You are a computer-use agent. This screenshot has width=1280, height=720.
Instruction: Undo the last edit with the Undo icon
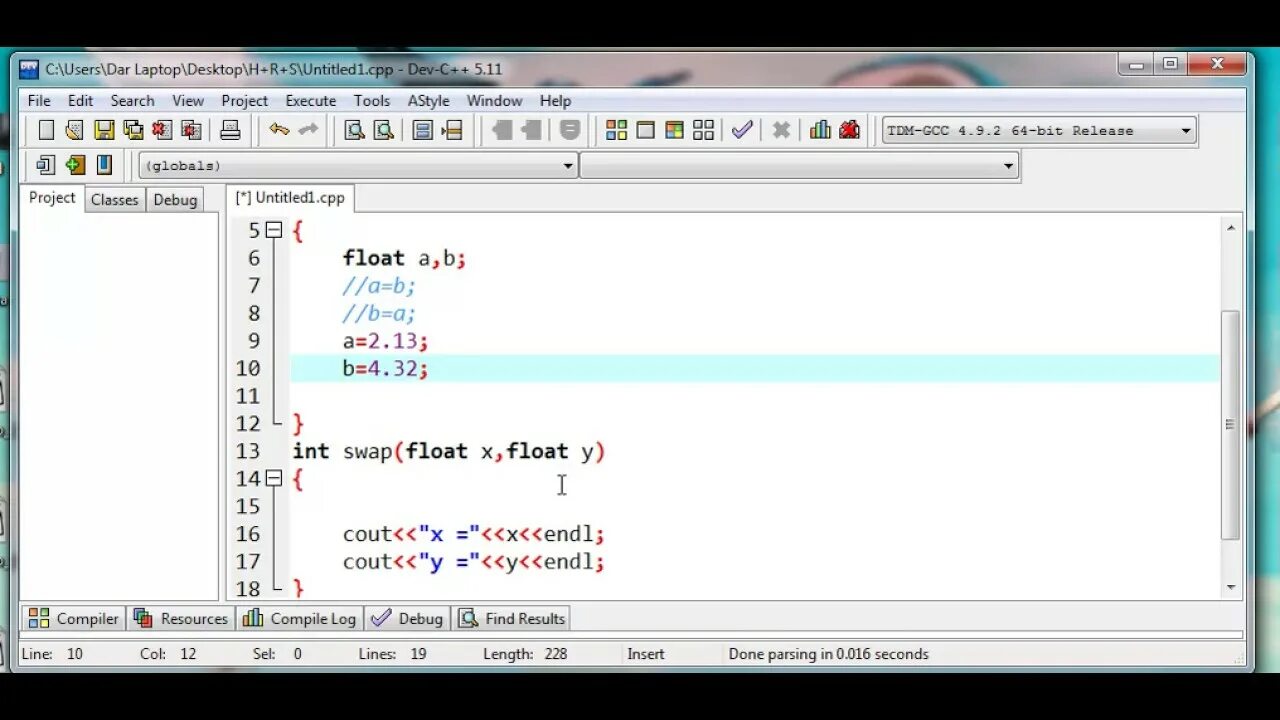point(279,130)
